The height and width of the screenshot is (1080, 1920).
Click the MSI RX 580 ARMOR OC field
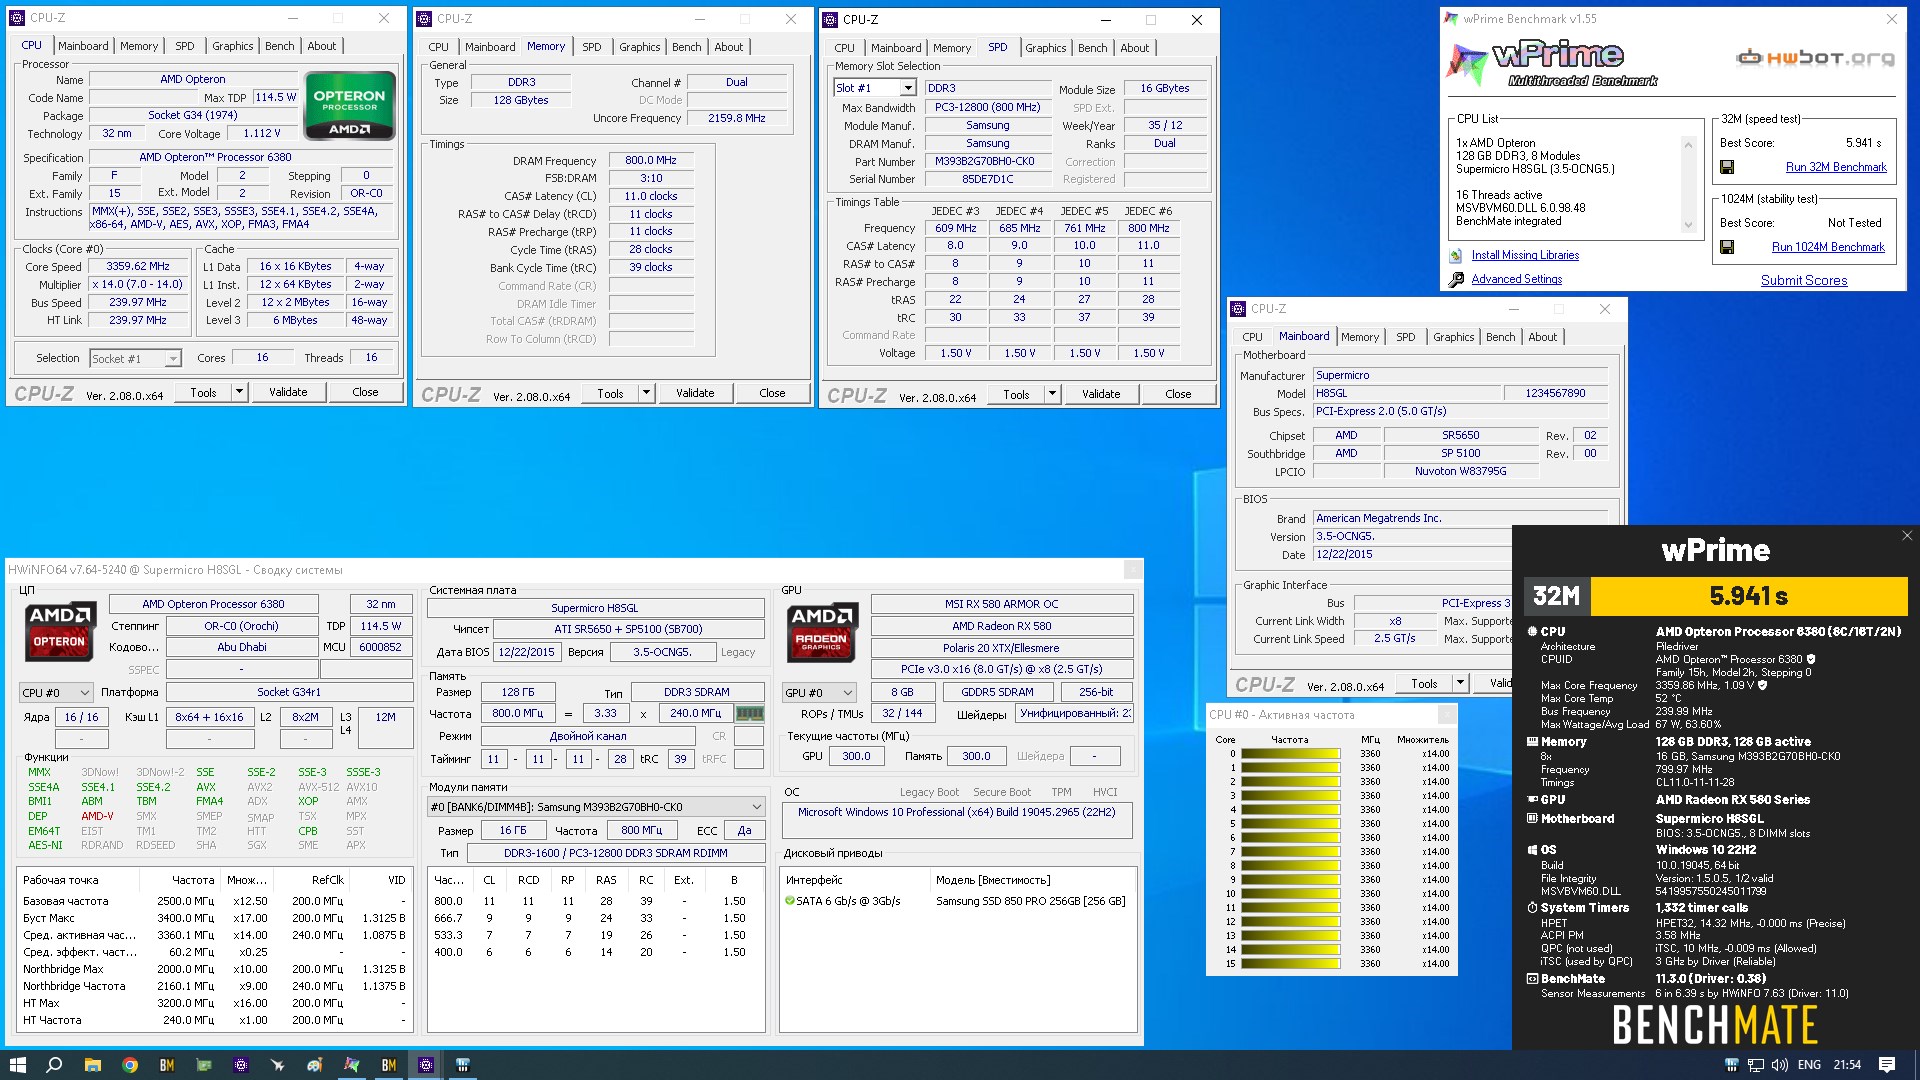pyautogui.click(x=1002, y=604)
